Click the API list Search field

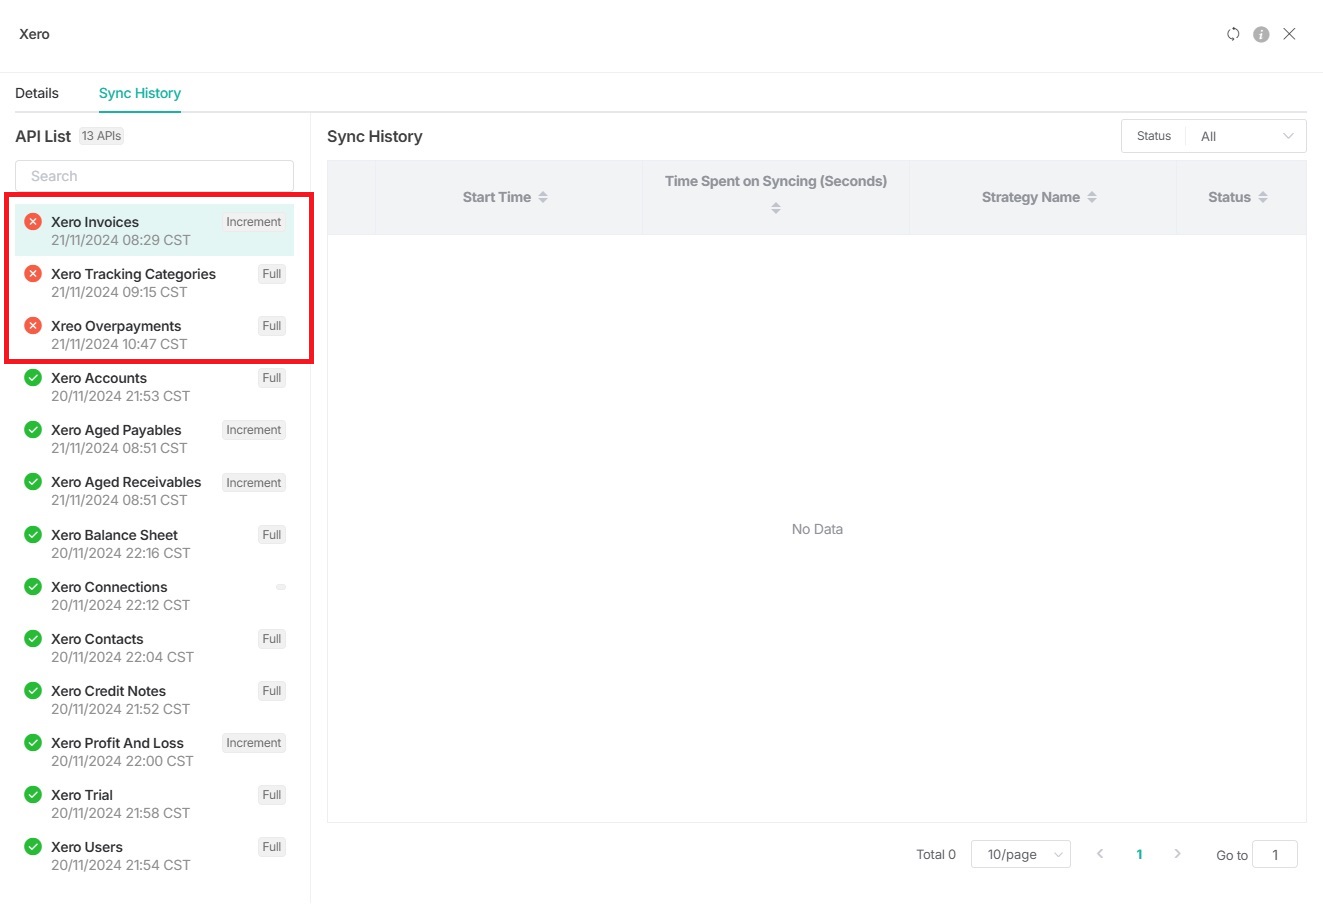[154, 176]
